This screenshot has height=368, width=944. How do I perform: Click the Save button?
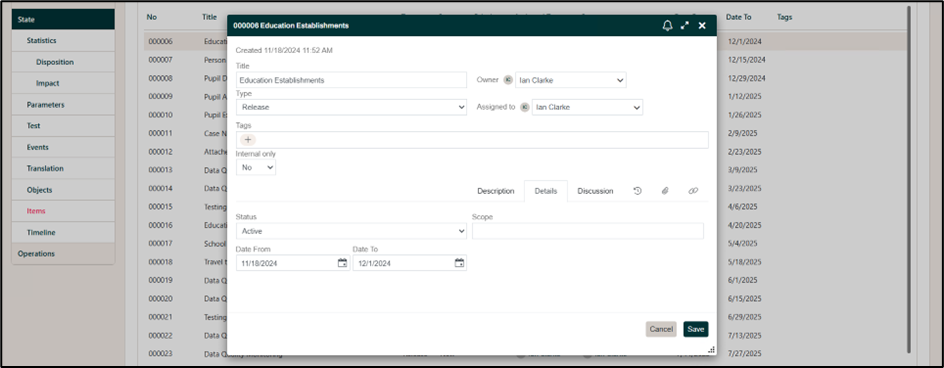click(x=695, y=329)
